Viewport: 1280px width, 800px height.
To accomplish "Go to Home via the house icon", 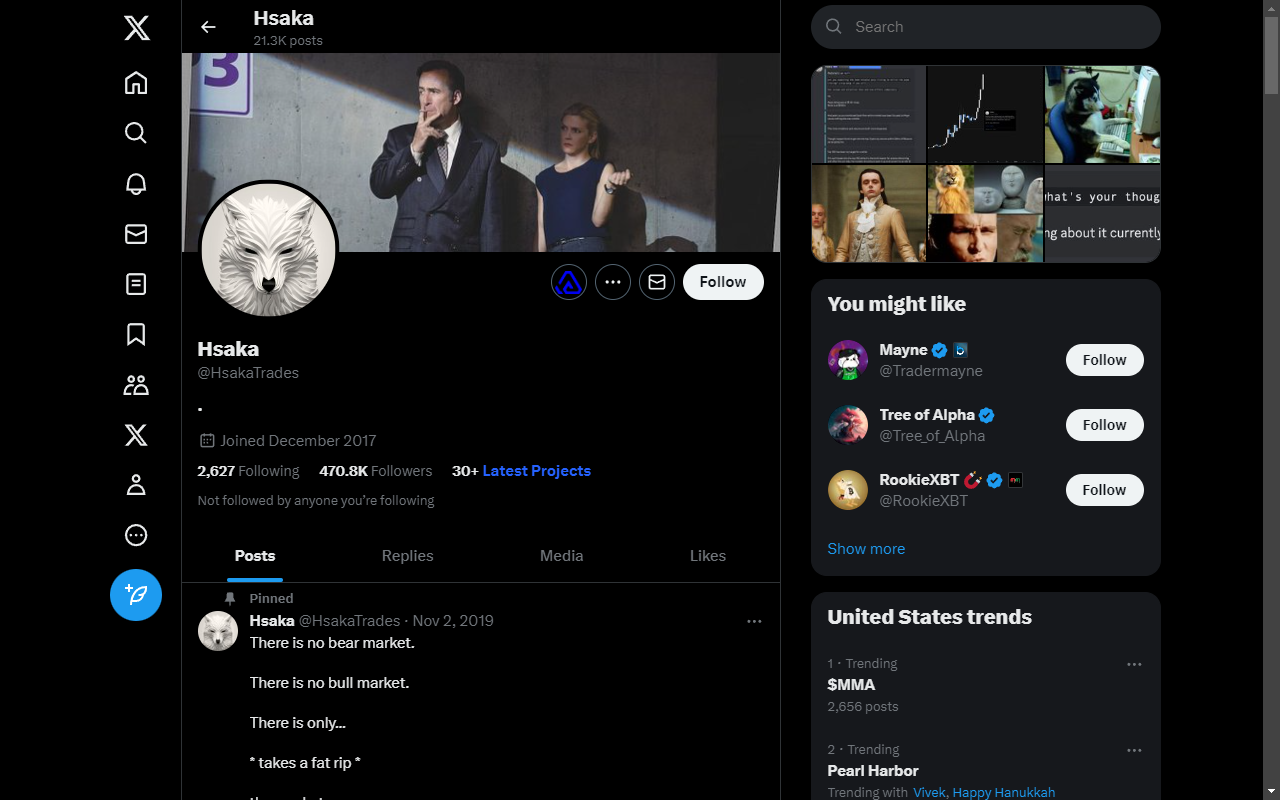I will [x=136, y=83].
